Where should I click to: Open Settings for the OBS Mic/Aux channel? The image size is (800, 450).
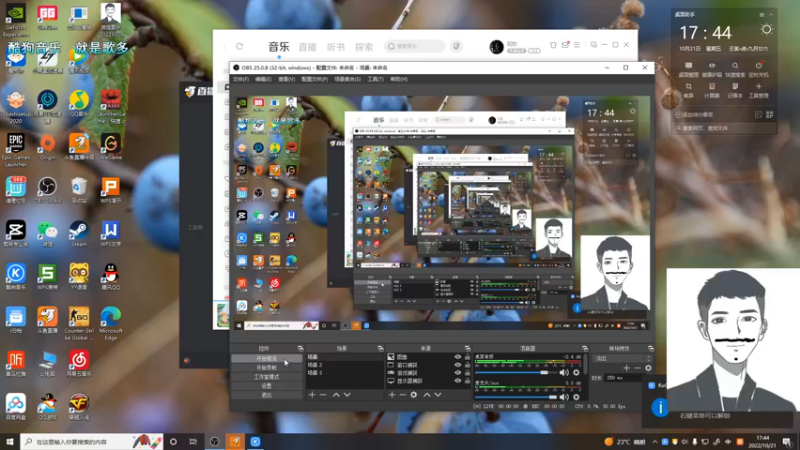point(576,396)
